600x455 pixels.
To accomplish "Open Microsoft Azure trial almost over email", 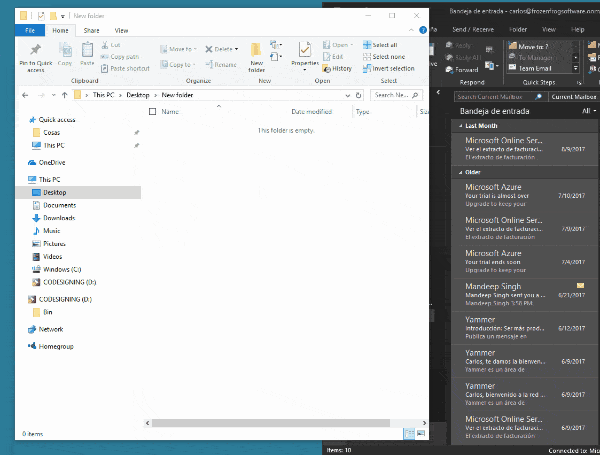I will pyautogui.click(x=524, y=195).
